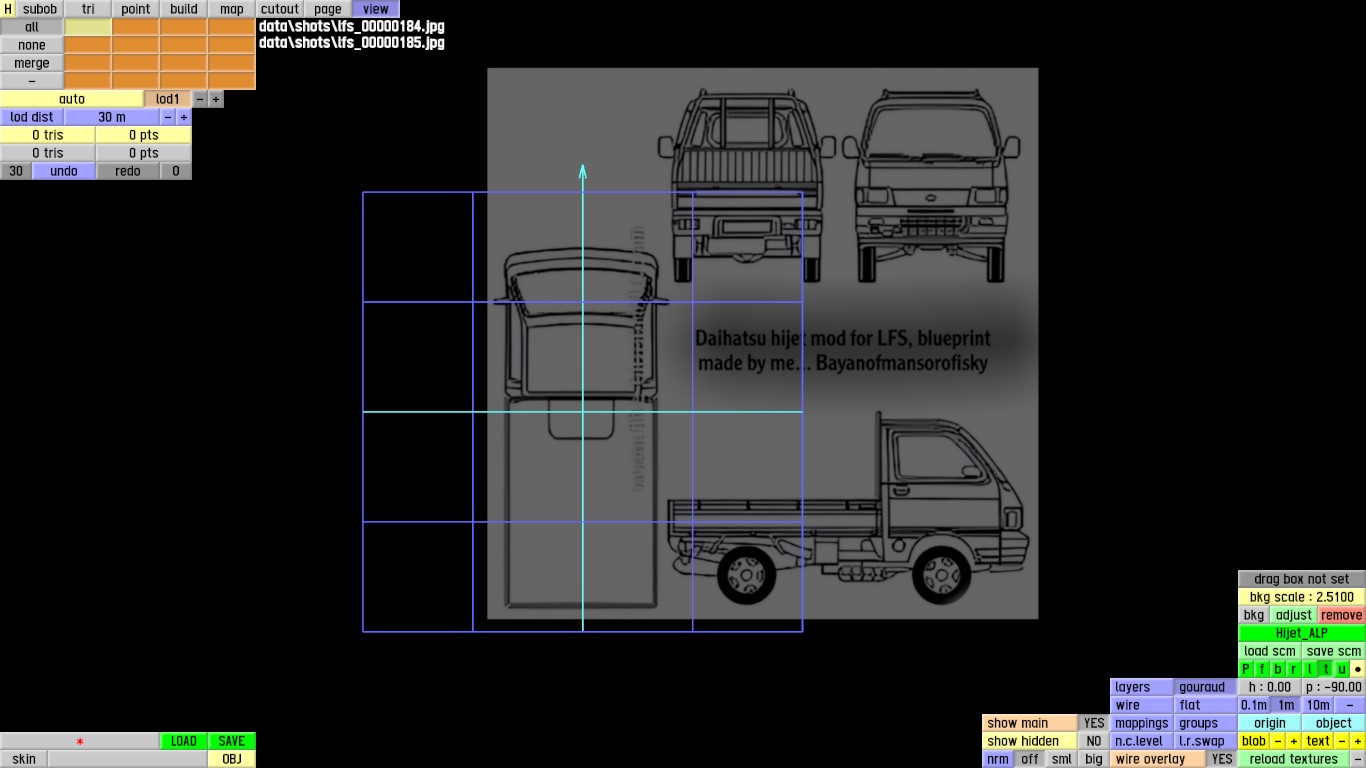The image size is (1366, 768).
Task: Select the P perspective view button
Action: tap(1246, 669)
